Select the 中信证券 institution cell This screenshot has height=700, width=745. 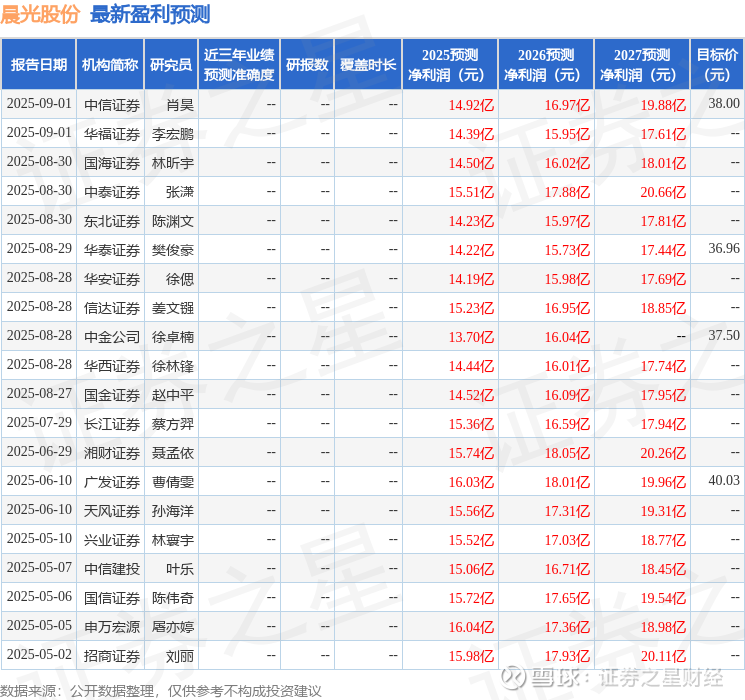click(x=112, y=105)
